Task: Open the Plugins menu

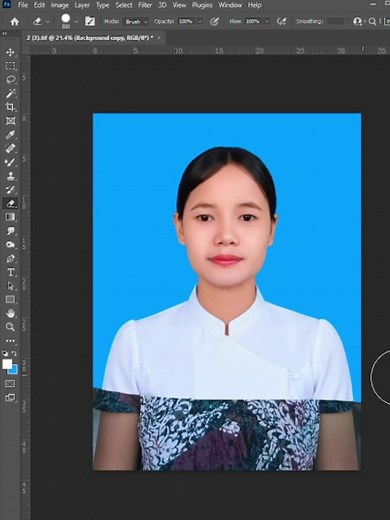Action: (x=202, y=5)
